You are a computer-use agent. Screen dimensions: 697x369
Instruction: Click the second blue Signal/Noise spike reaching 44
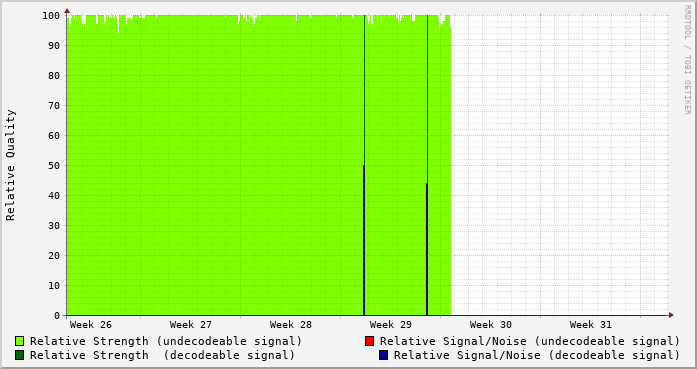tap(427, 249)
